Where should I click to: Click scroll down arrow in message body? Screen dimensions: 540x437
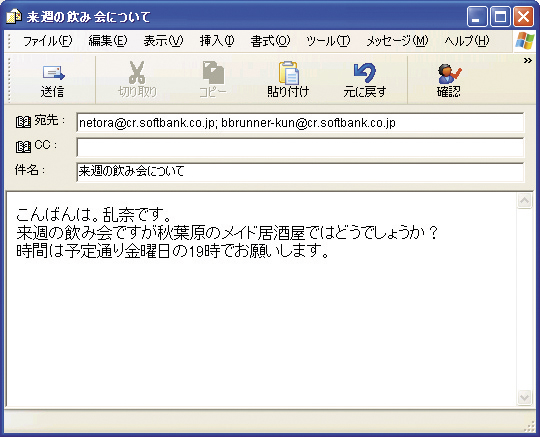tap(525, 397)
